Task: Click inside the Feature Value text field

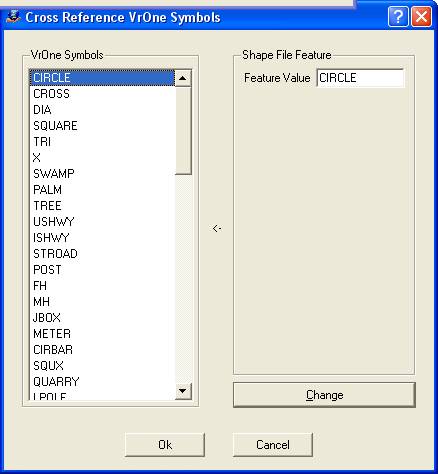Action: click(360, 78)
